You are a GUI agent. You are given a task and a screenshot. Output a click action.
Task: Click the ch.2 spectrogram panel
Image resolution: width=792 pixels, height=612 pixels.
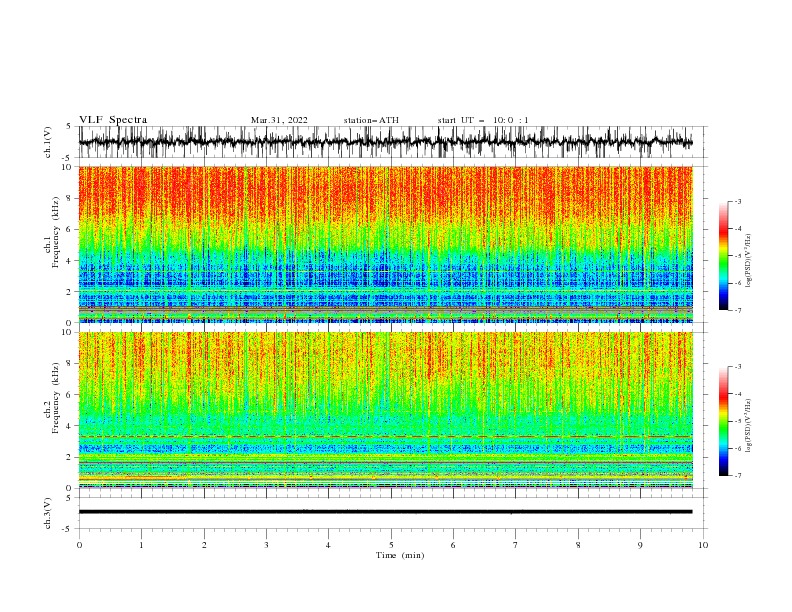(x=385, y=410)
